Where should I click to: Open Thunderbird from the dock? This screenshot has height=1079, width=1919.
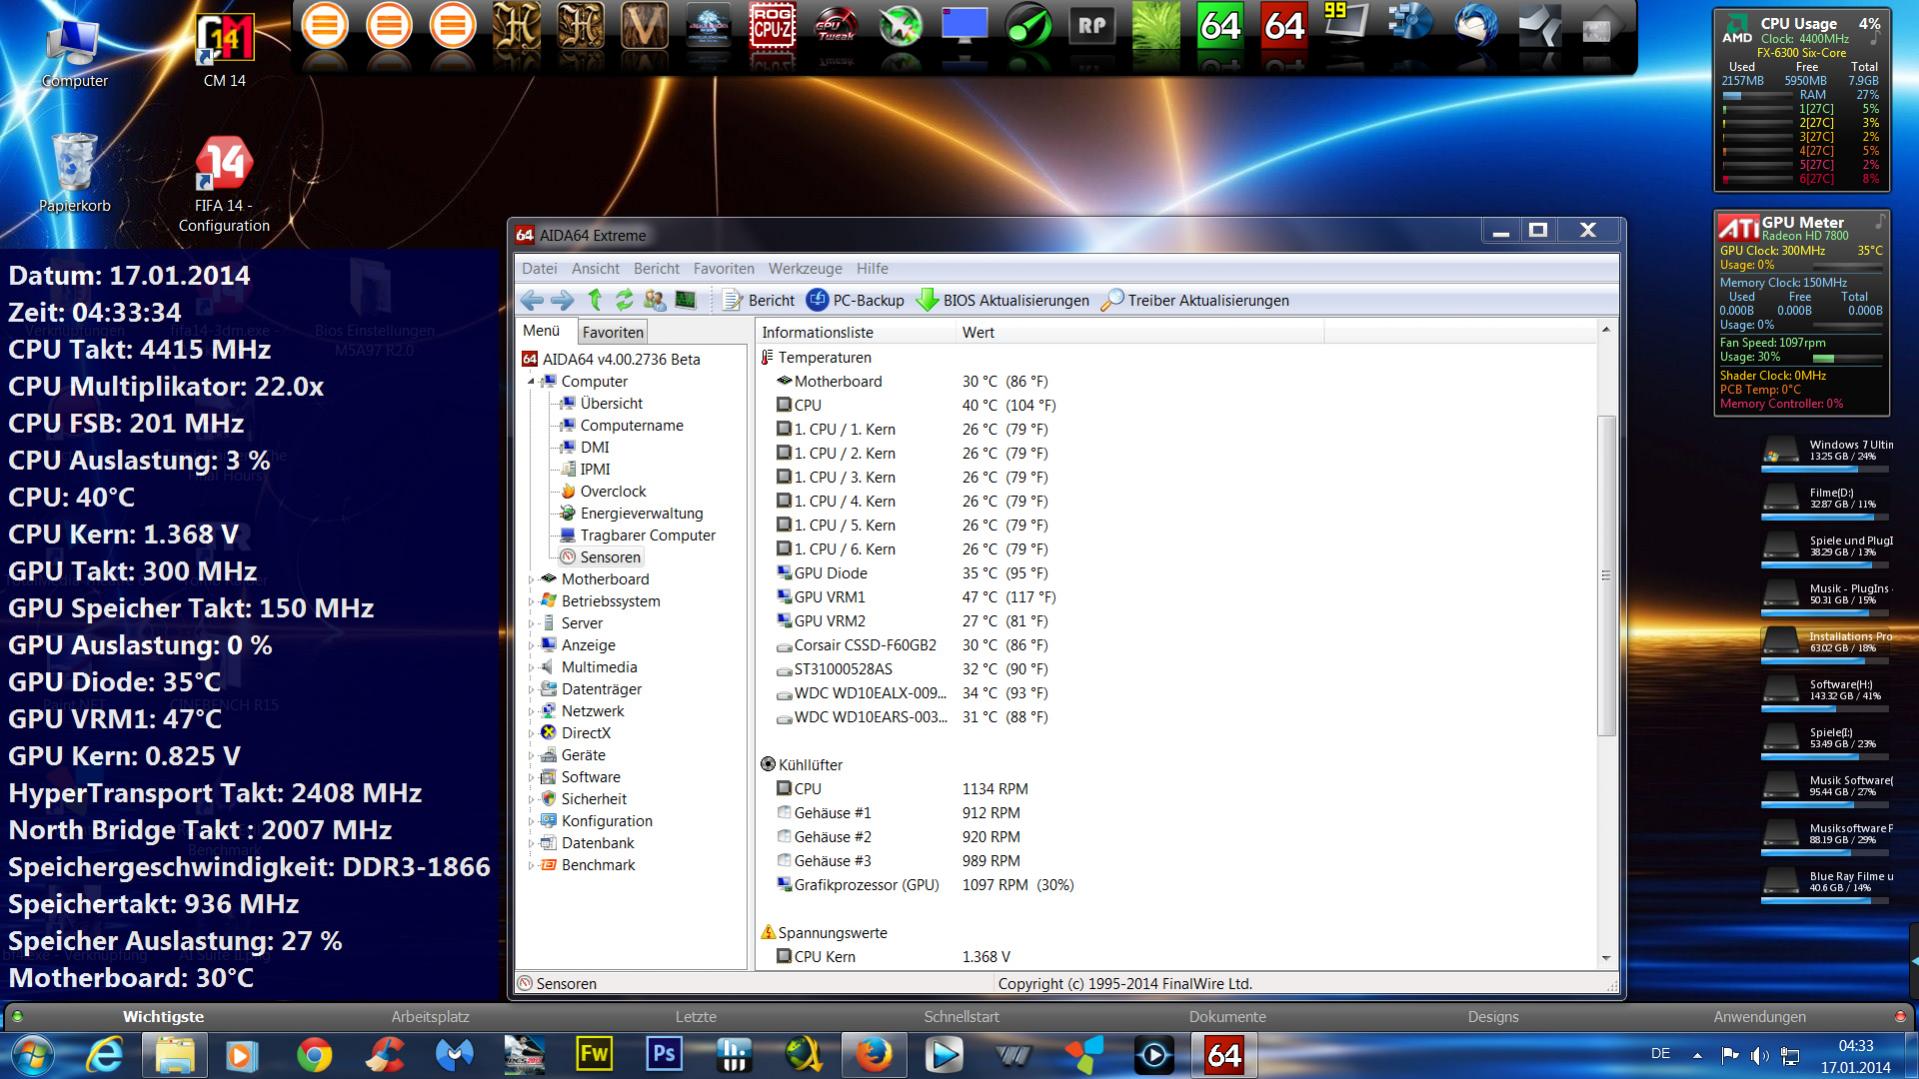pyautogui.click(x=1476, y=26)
